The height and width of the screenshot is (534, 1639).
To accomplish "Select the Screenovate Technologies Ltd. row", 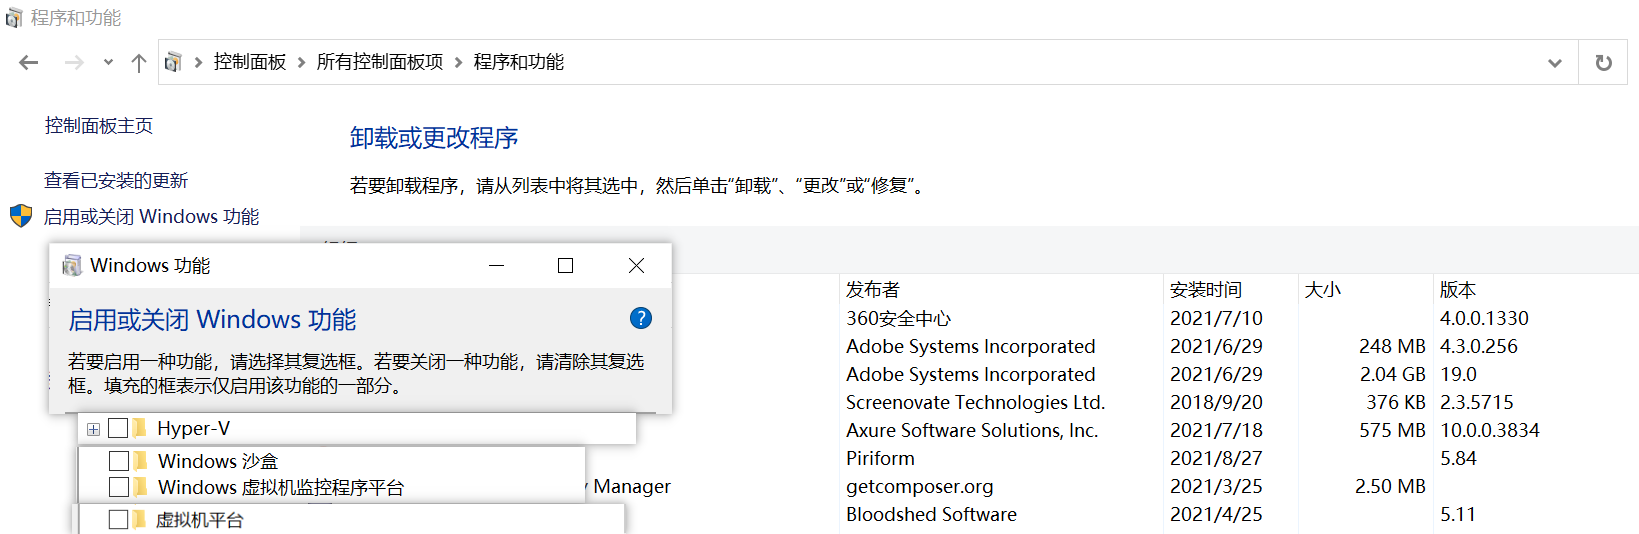I will 975,403.
